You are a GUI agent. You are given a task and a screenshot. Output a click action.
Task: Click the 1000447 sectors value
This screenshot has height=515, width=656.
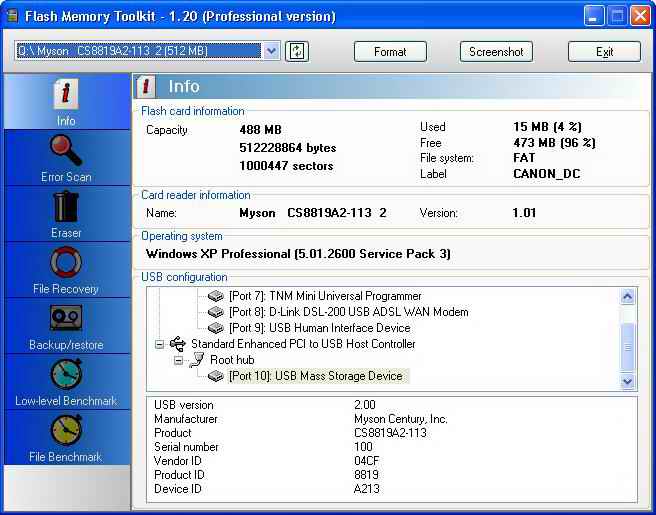[286, 166]
